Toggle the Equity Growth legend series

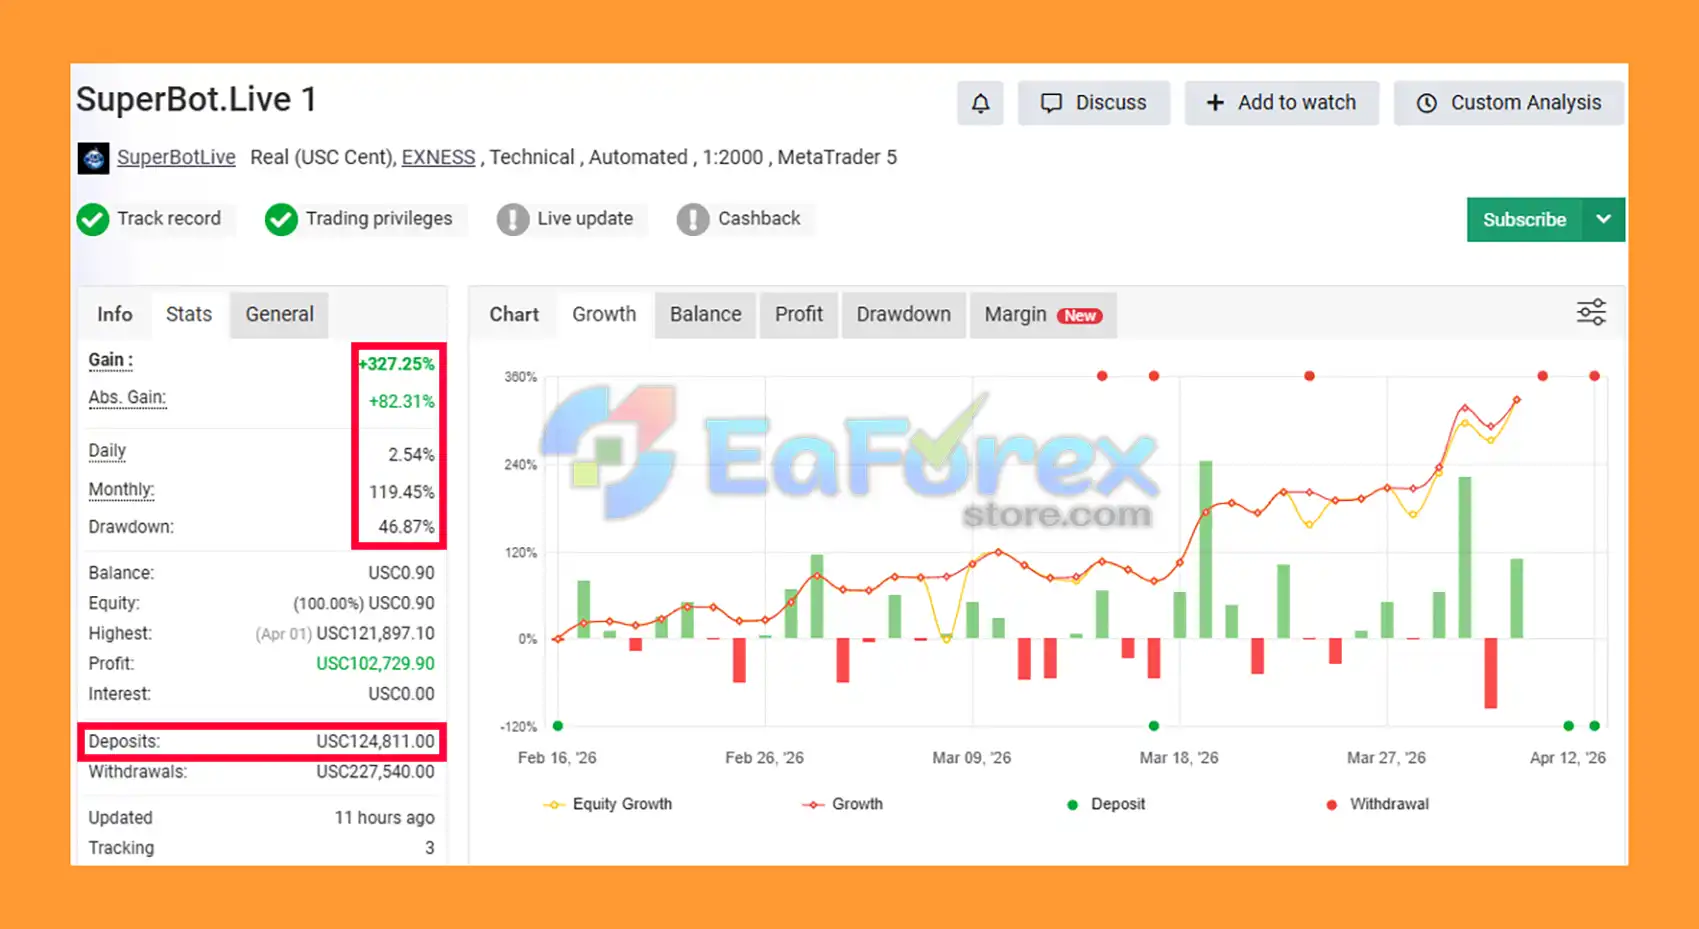click(609, 804)
